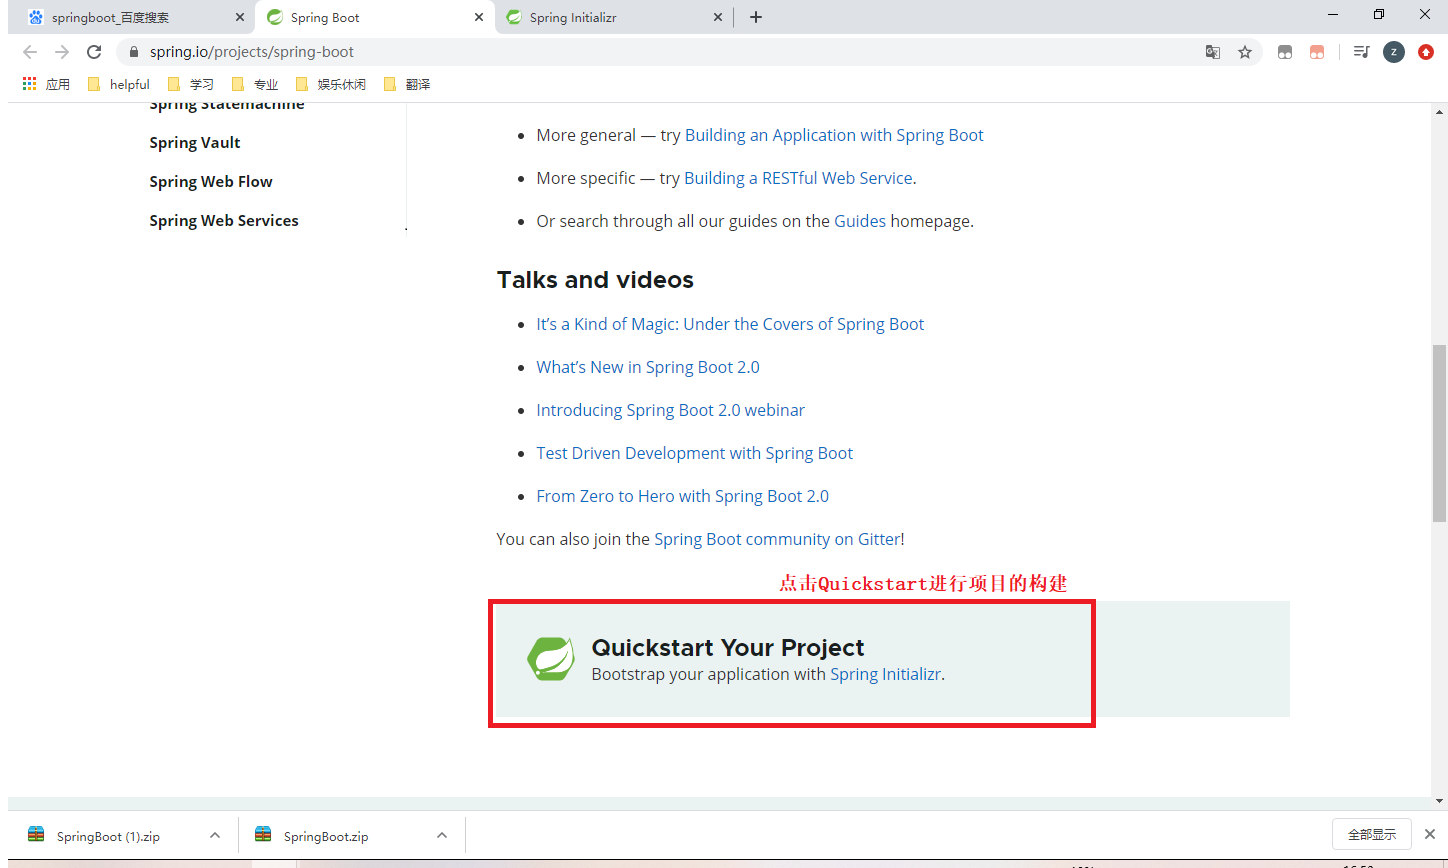The width and height of the screenshot is (1448, 868).
Task: Click the Spring leaf logo in Quickstart card
Action: point(551,659)
